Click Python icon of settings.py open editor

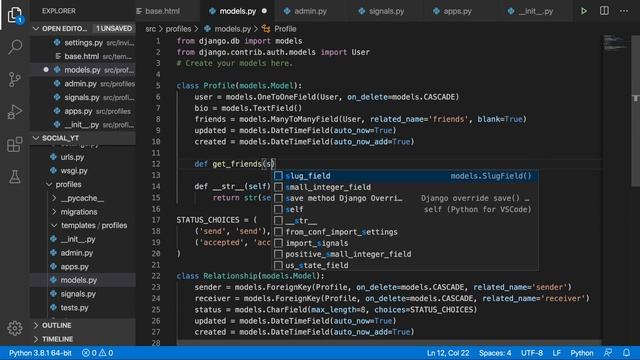click(x=57, y=42)
